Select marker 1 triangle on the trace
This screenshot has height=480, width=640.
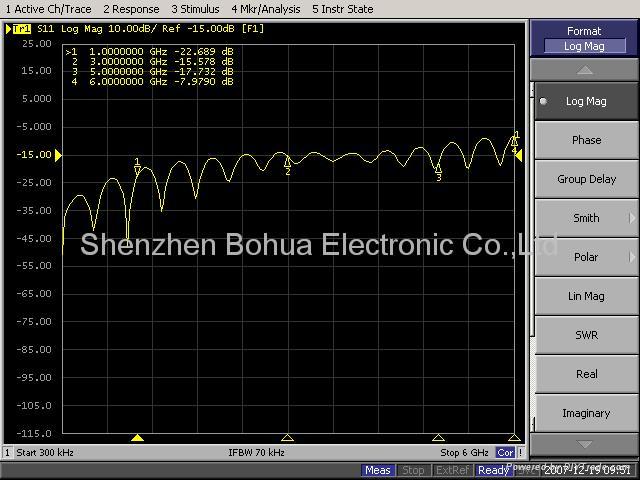[137, 165]
